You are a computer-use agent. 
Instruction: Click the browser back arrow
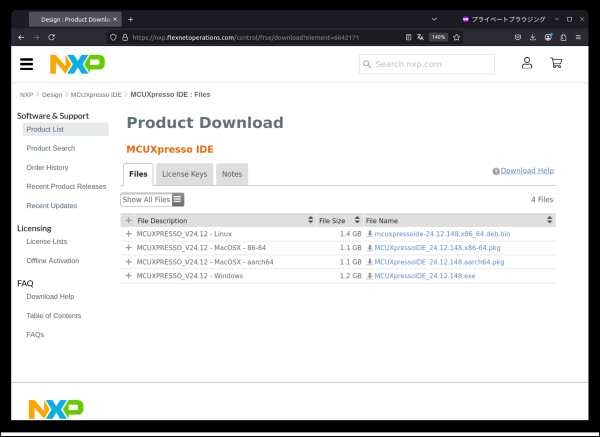coord(22,37)
